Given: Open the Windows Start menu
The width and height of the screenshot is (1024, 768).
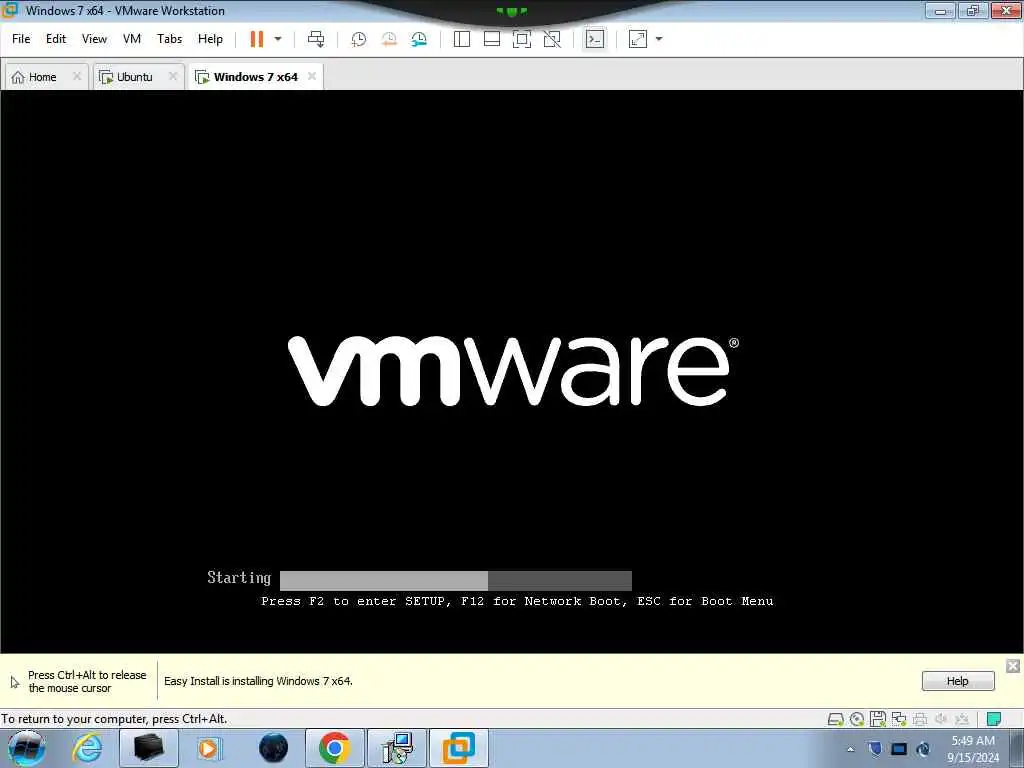Looking at the screenshot, I should [x=27, y=748].
